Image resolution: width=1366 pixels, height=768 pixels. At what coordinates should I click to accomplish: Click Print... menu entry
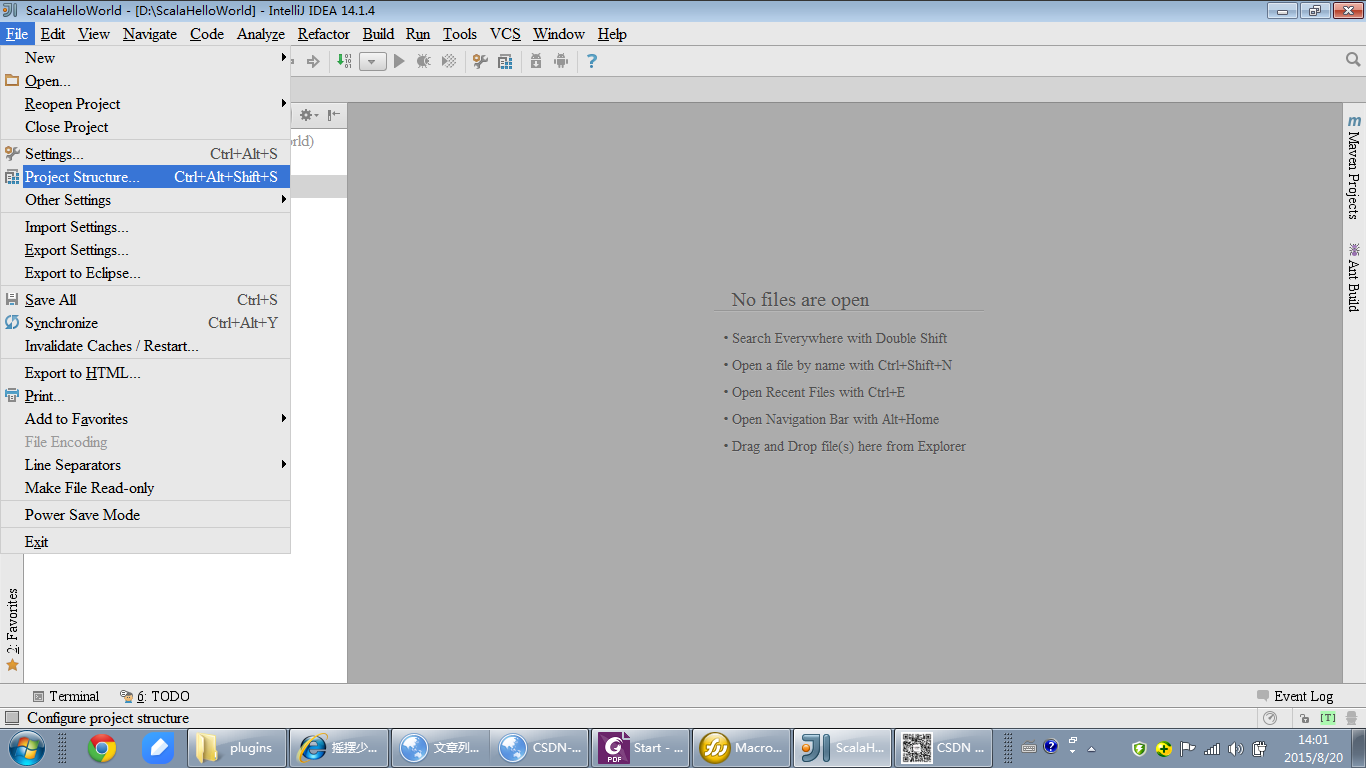146,396
